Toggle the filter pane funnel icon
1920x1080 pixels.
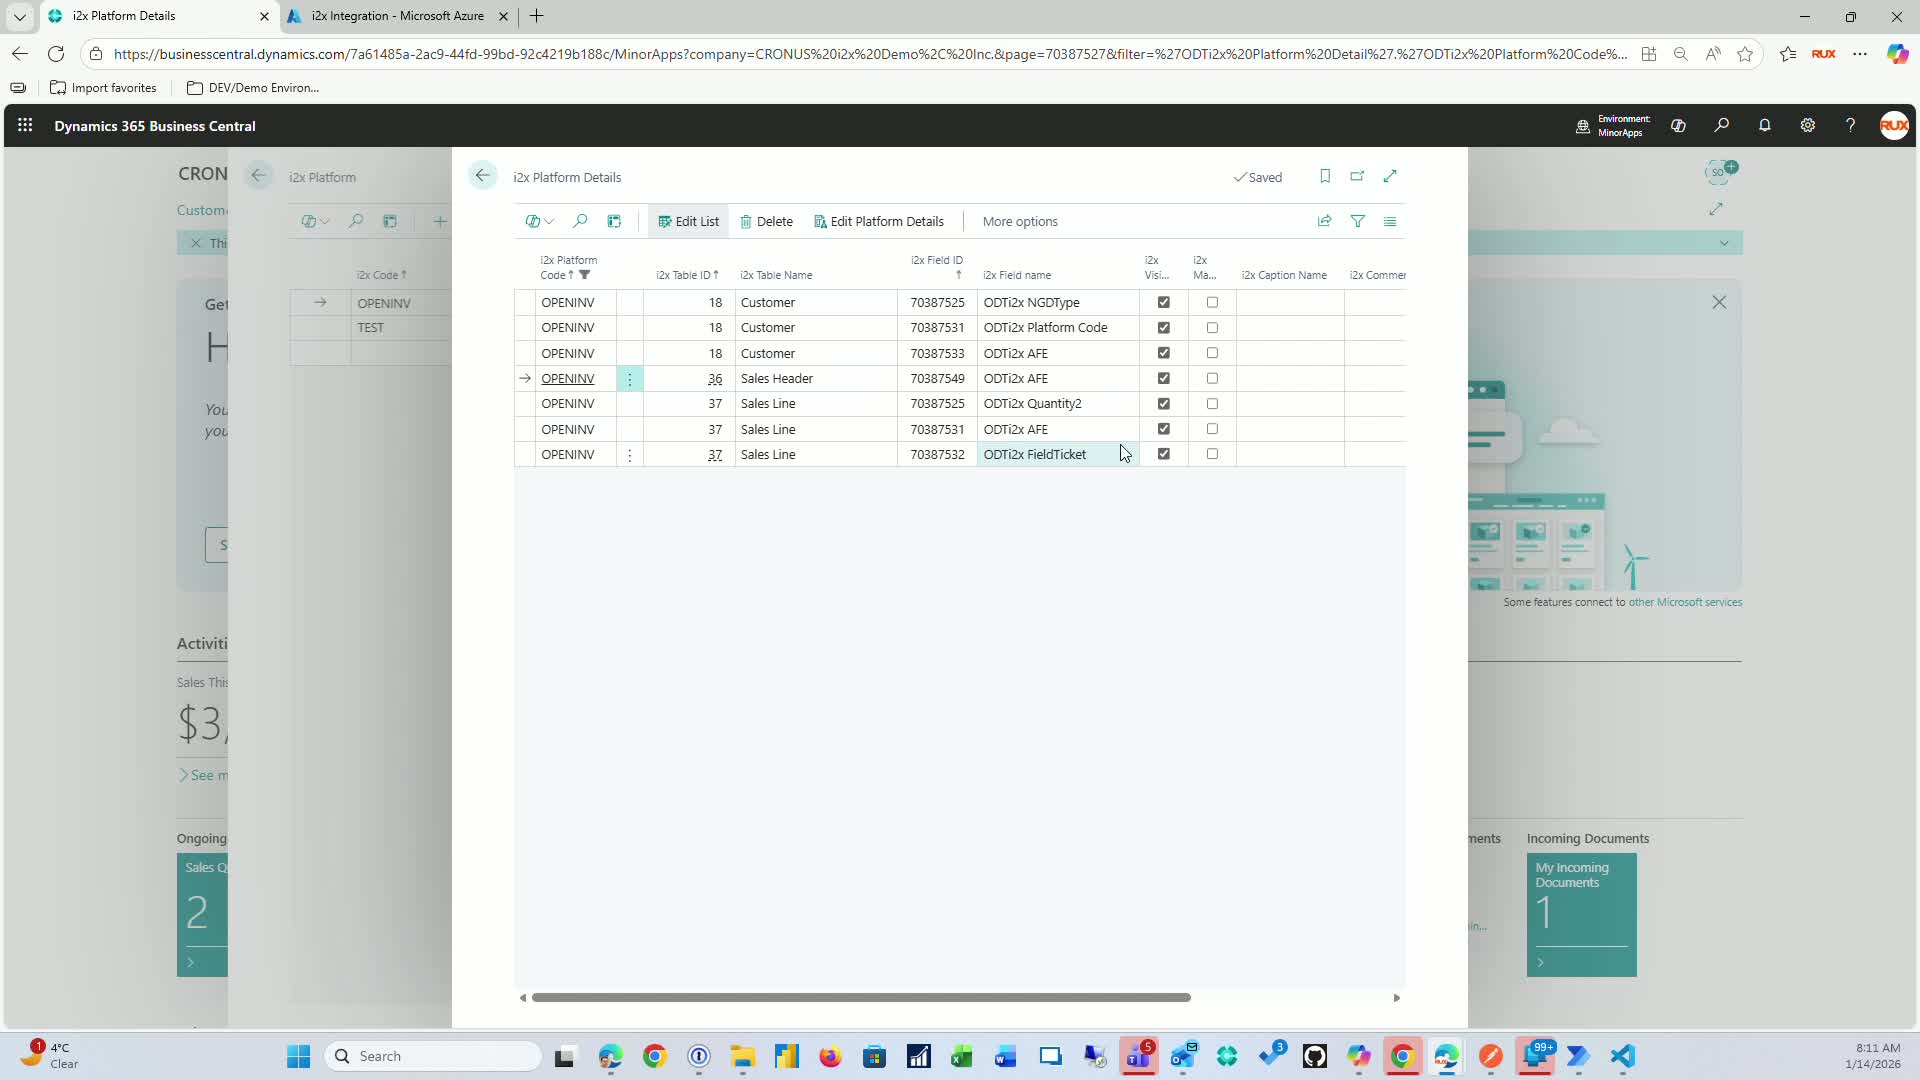pyautogui.click(x=1357, y=221)
